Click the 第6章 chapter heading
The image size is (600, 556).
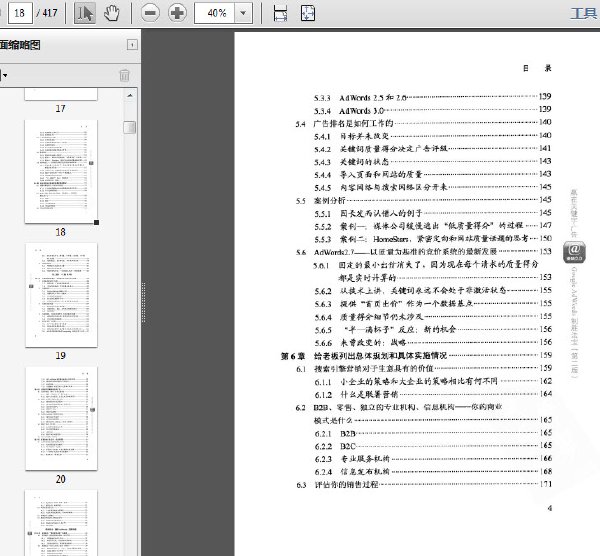[x=416, y=356]
